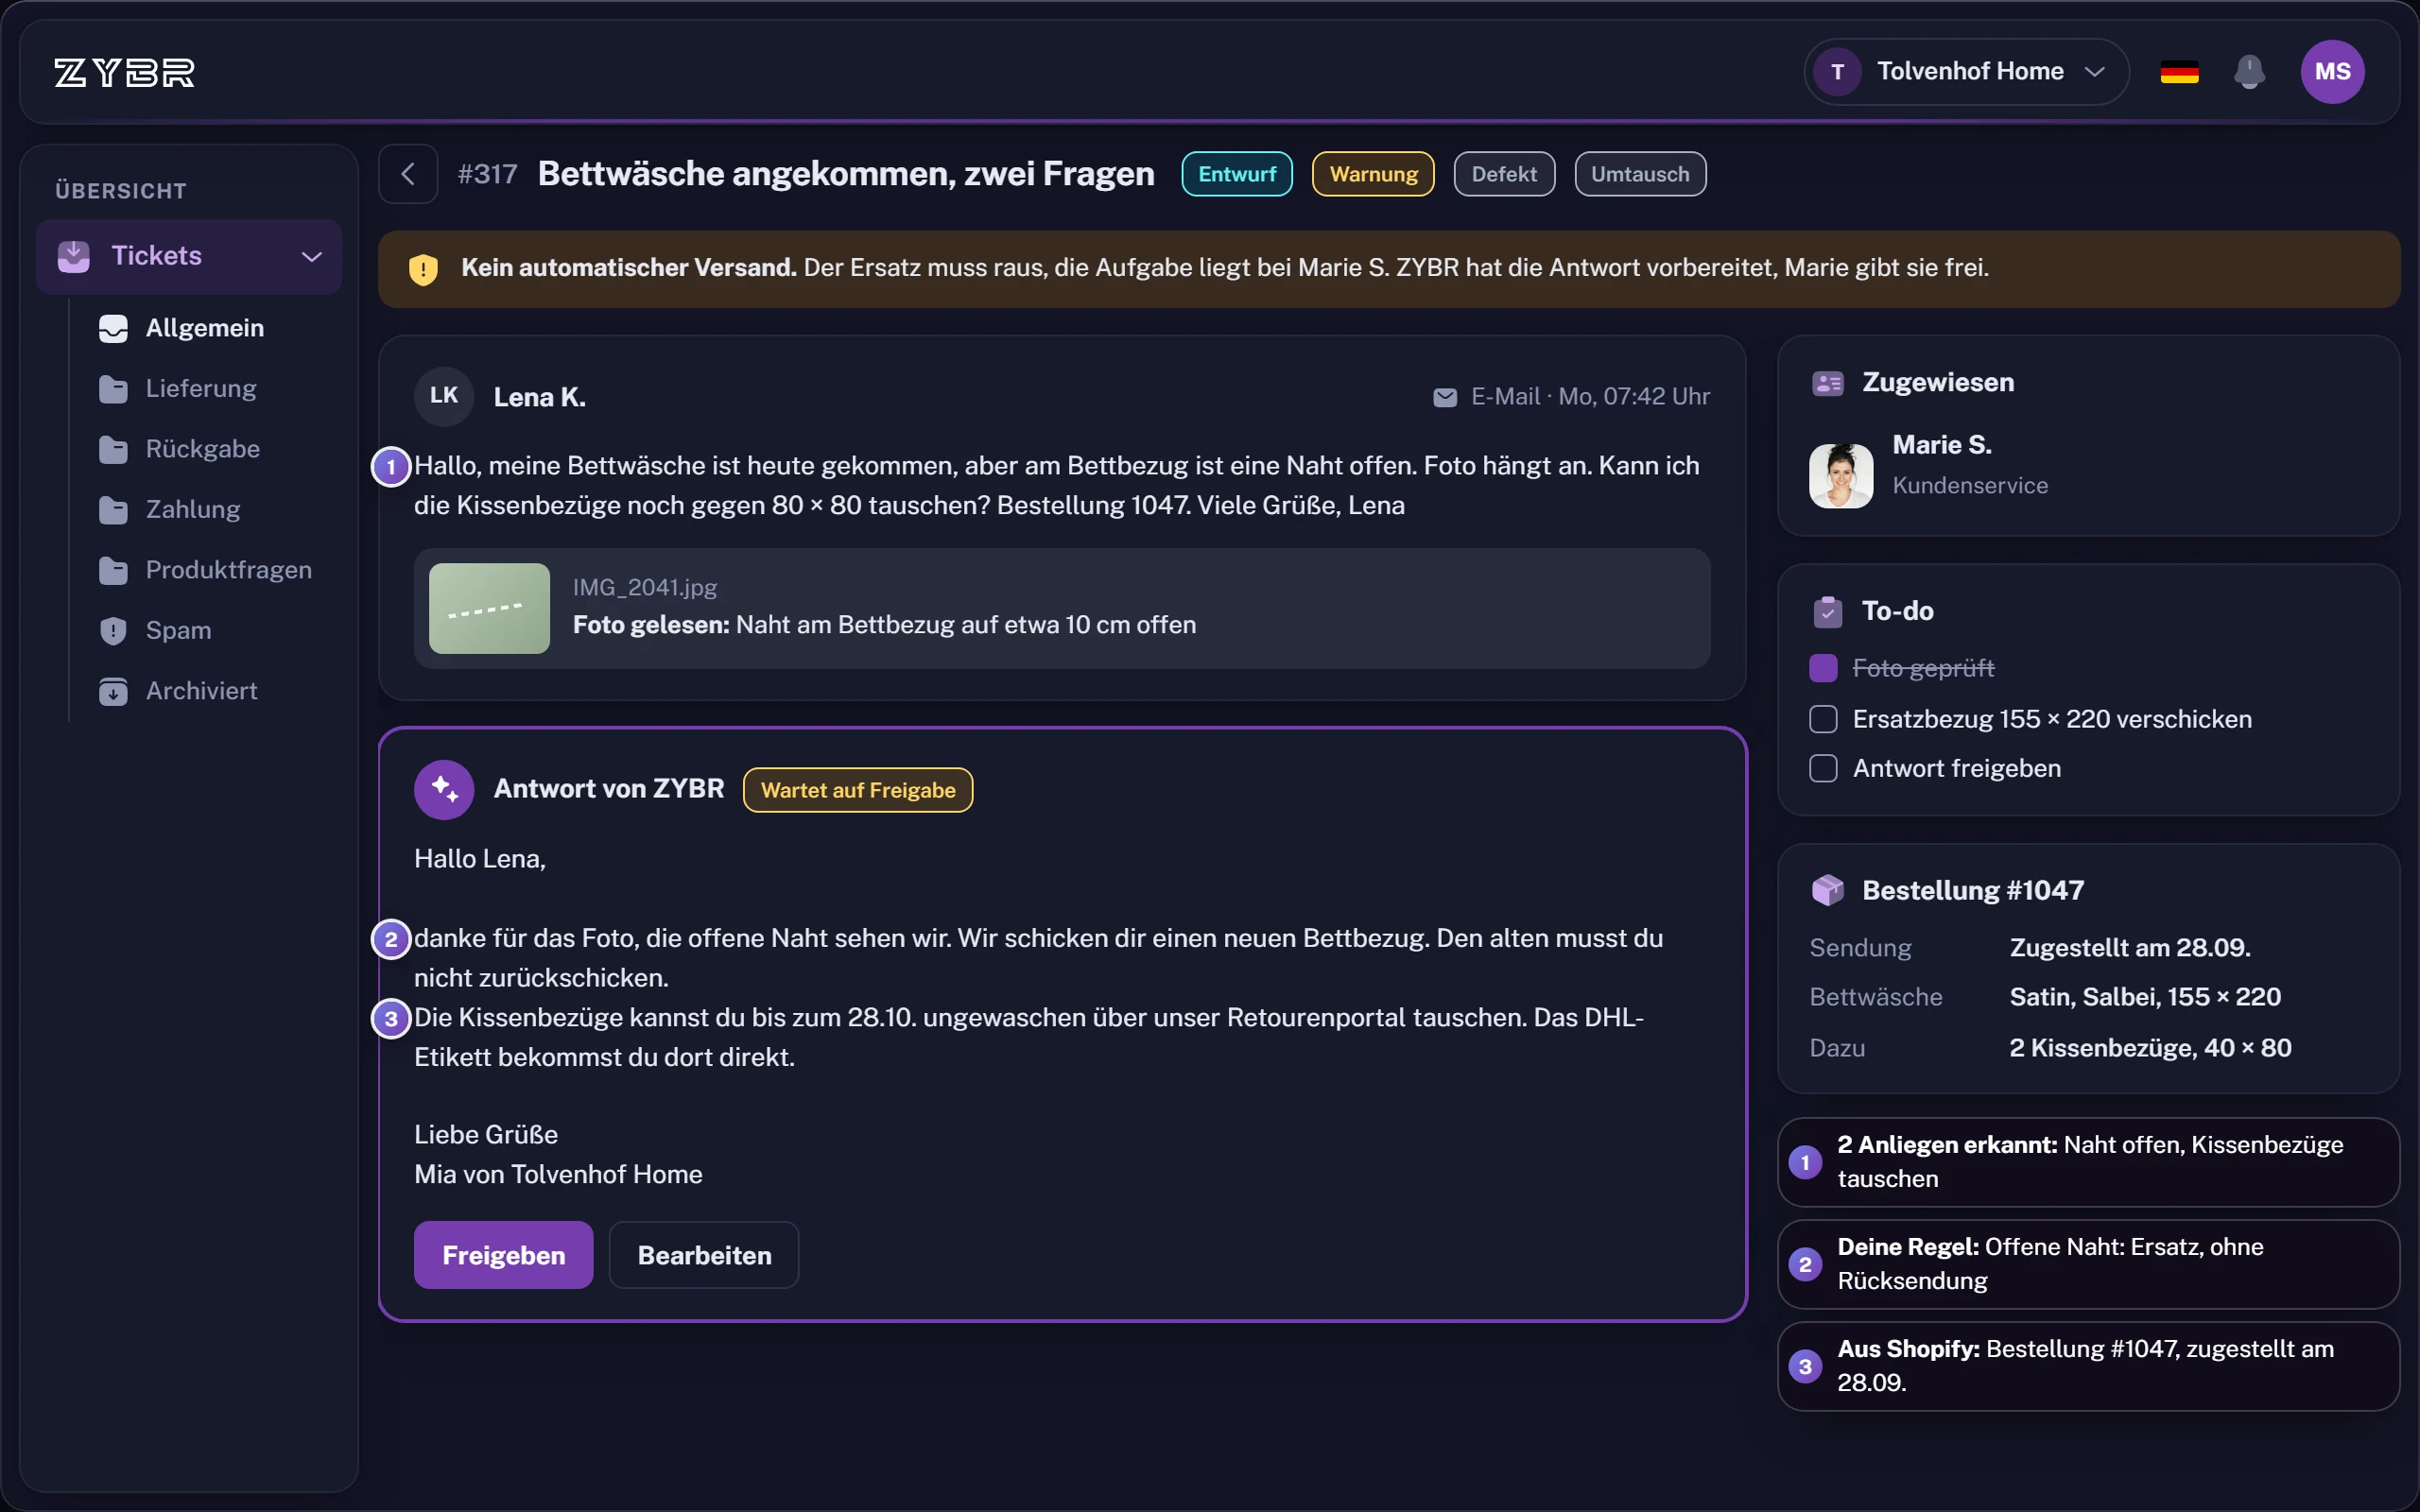Open the IMG_2041.jpg photo thumbnail
This screenshot has height=1512, width=2420.
point(489,608)
